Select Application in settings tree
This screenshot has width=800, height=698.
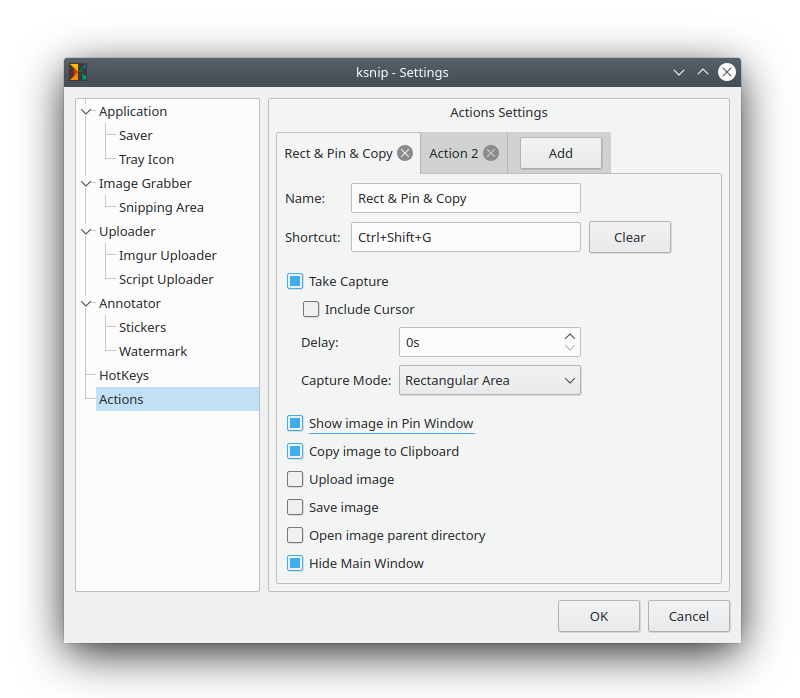[133, 111]
